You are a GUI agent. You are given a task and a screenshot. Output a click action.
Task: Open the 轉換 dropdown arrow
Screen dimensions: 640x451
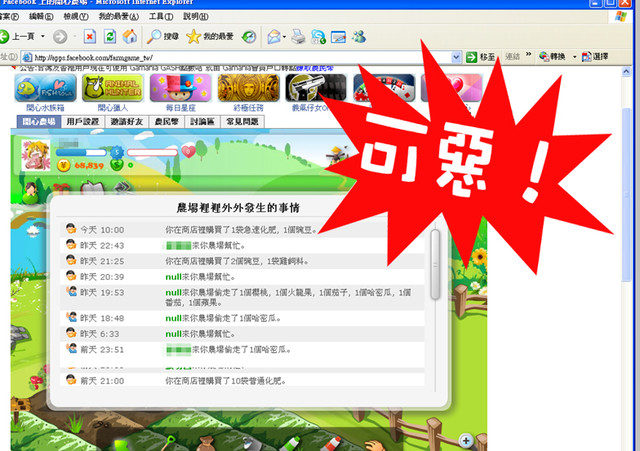[574, 57]
